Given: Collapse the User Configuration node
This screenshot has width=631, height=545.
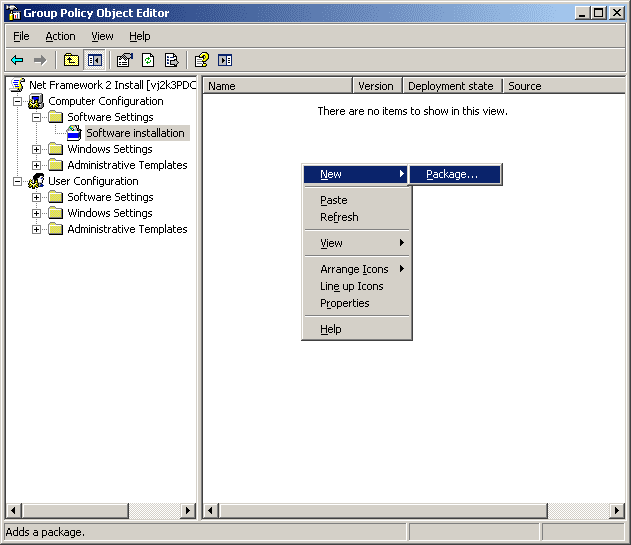Looking at the screenshot, I should point(17,182).
